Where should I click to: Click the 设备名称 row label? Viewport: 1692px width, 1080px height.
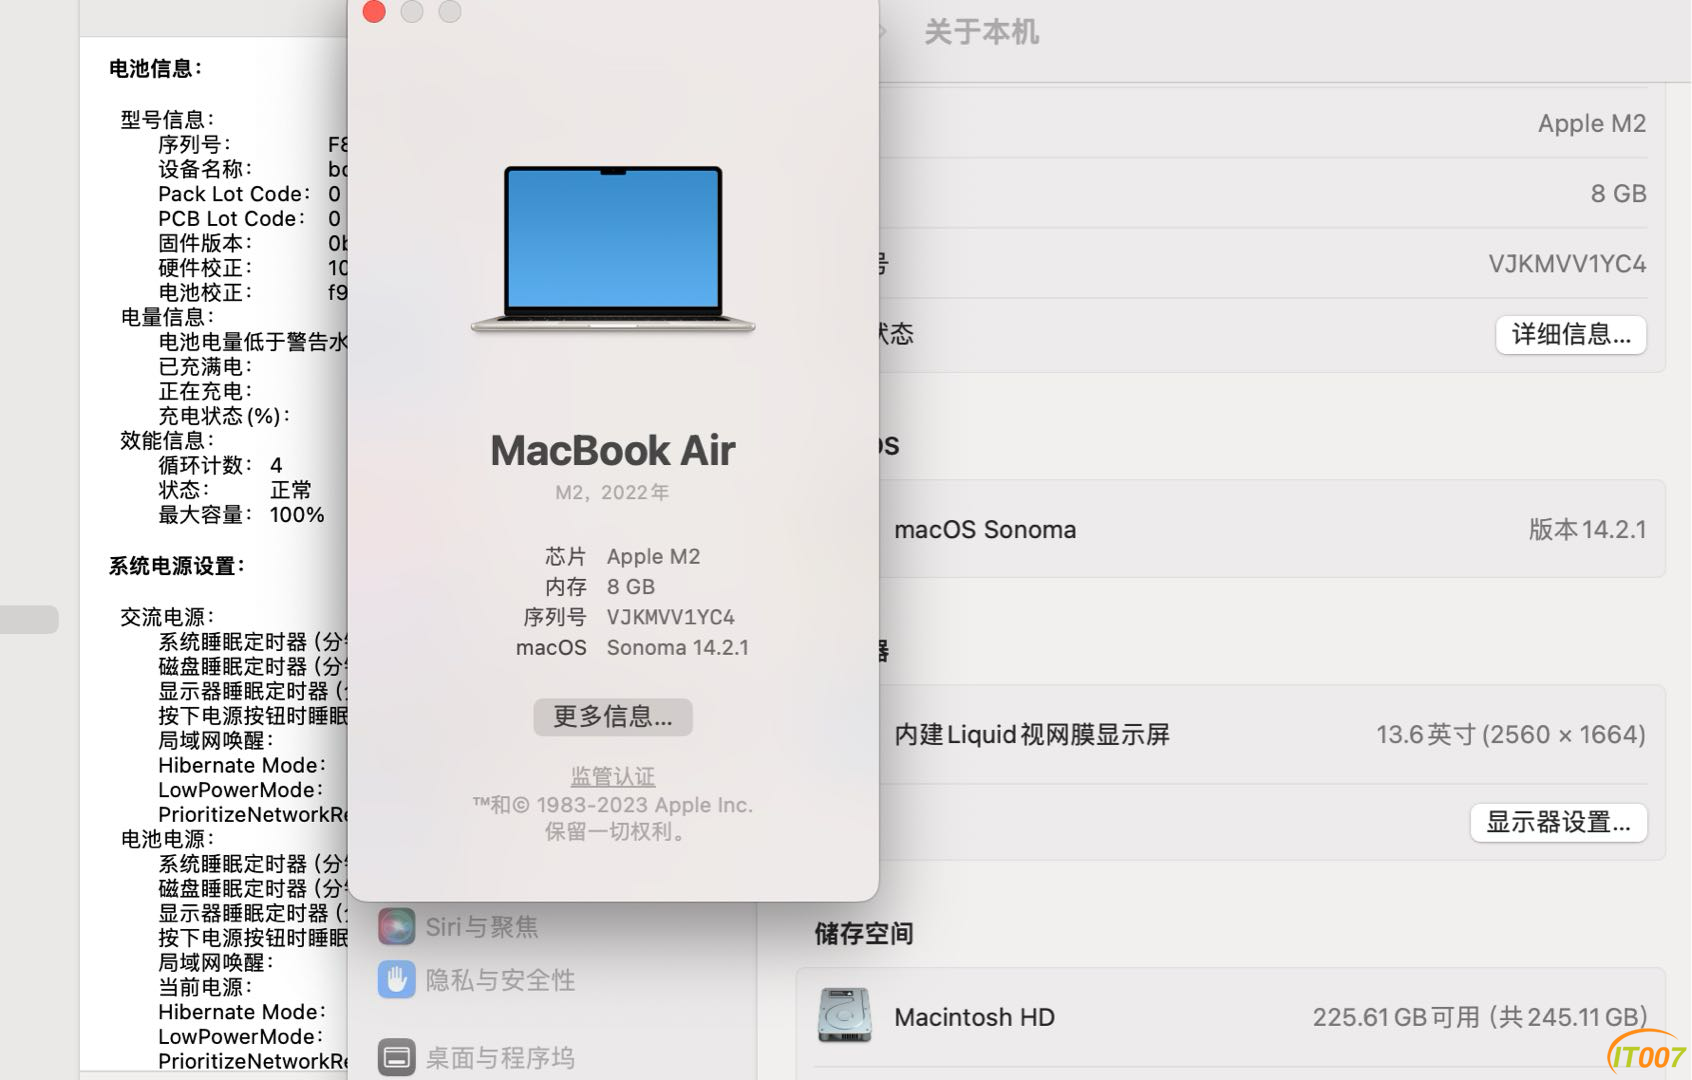pos(205,169)
